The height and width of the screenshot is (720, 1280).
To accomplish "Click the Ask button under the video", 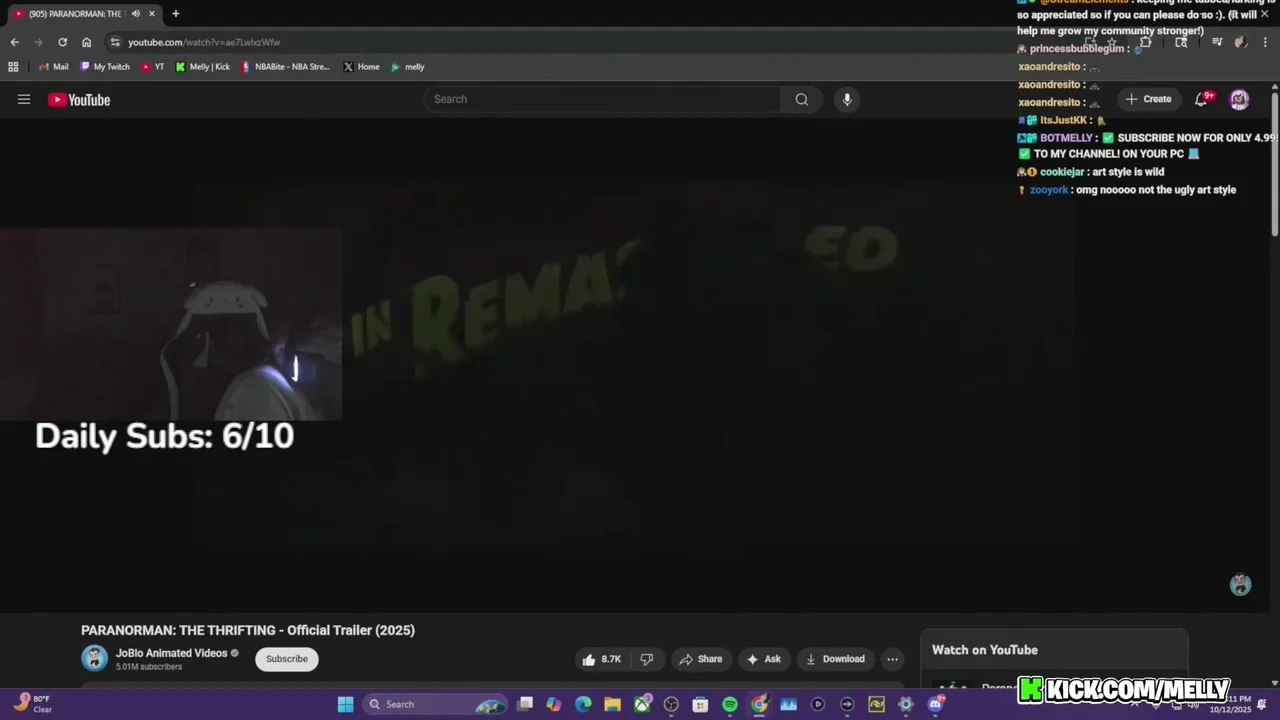I will click(x=764, y=659).
